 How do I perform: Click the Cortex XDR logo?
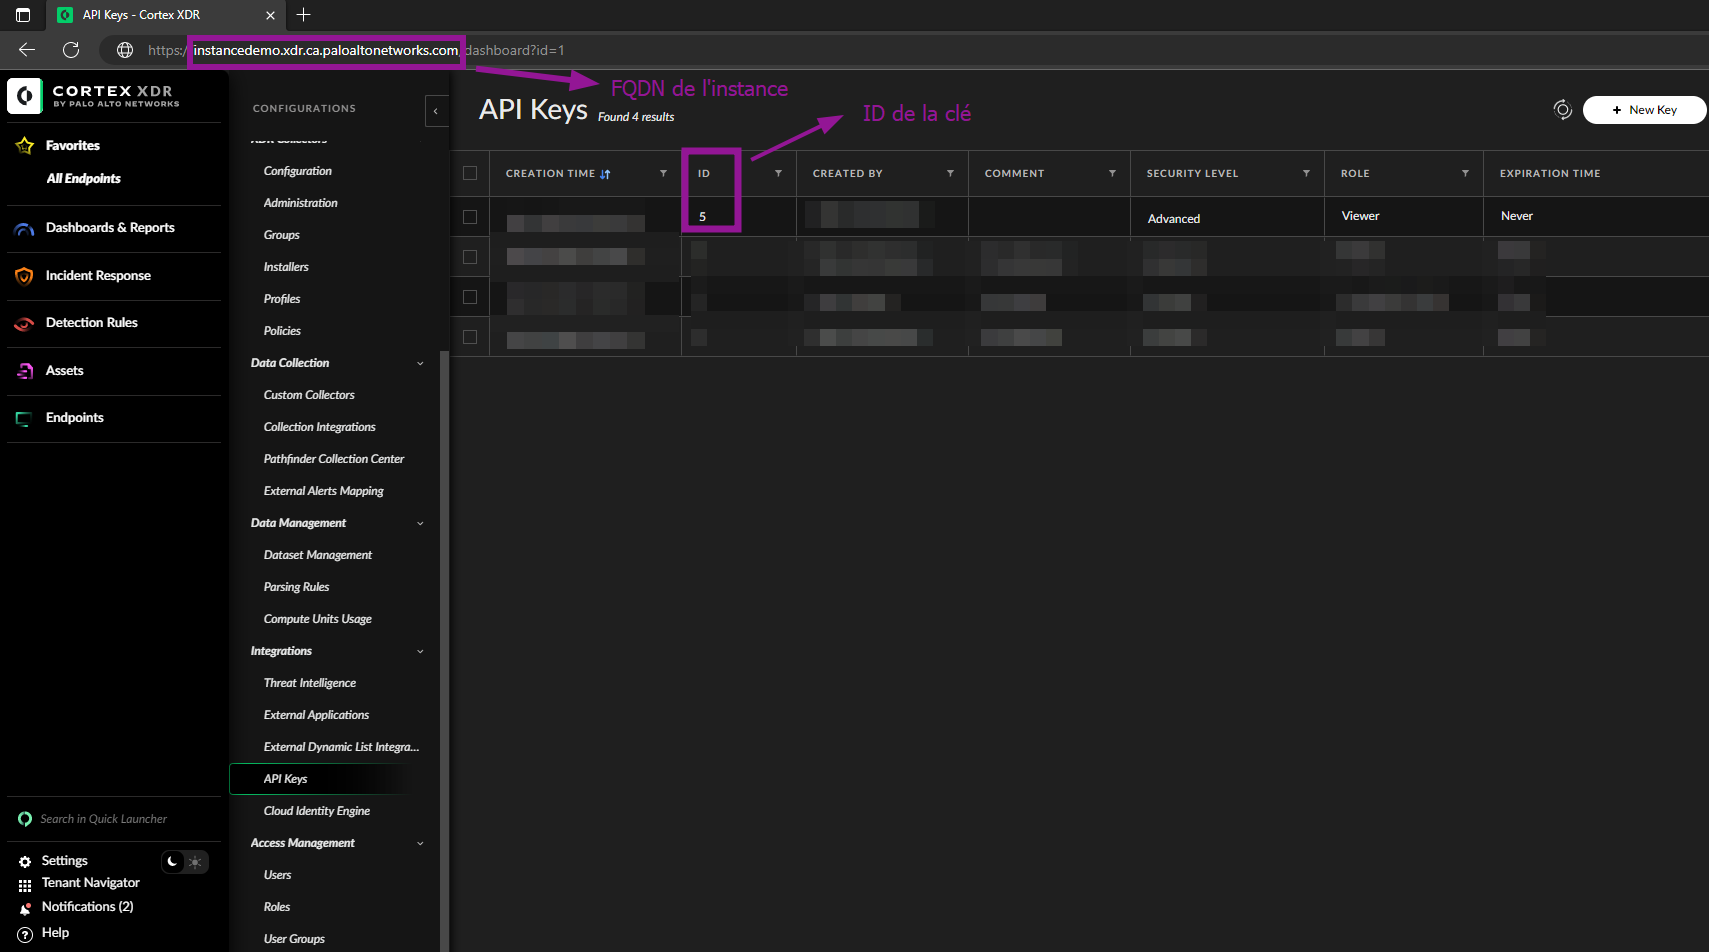[x=95, y=96]
